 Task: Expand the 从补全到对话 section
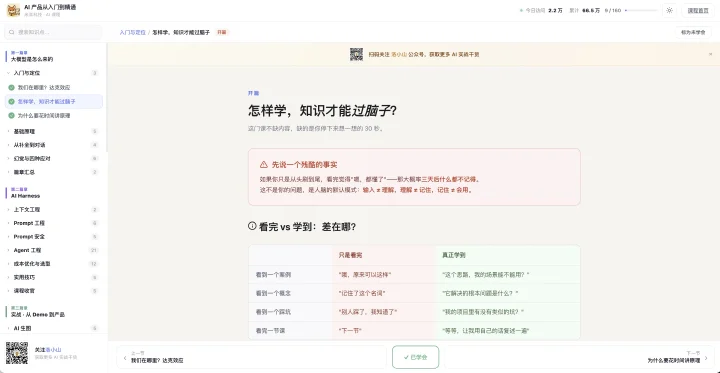(54, 145)
